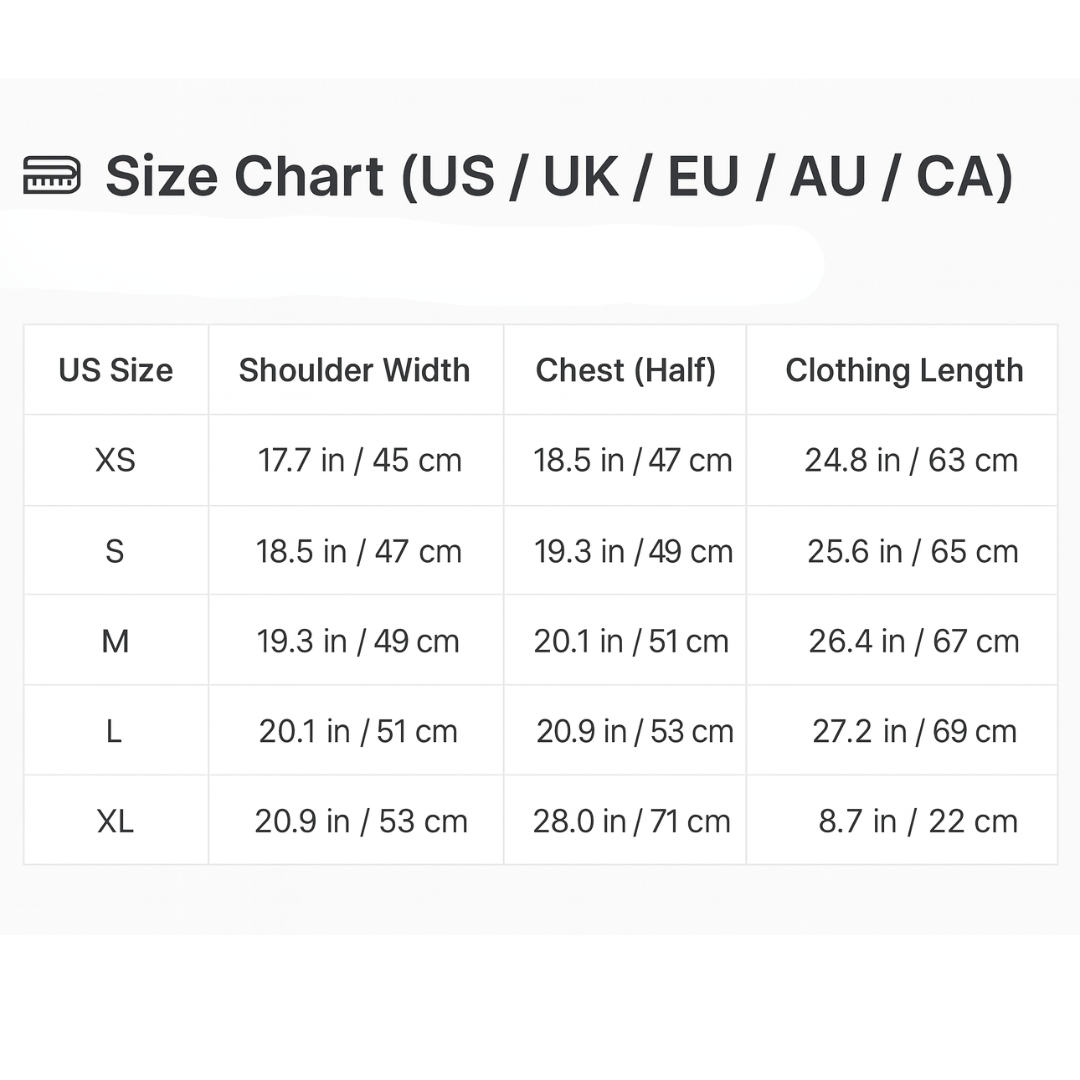This screenshot has width=1080, height=1080.
Task: Click the Clothing Length column header
Action: pos(904,370)
